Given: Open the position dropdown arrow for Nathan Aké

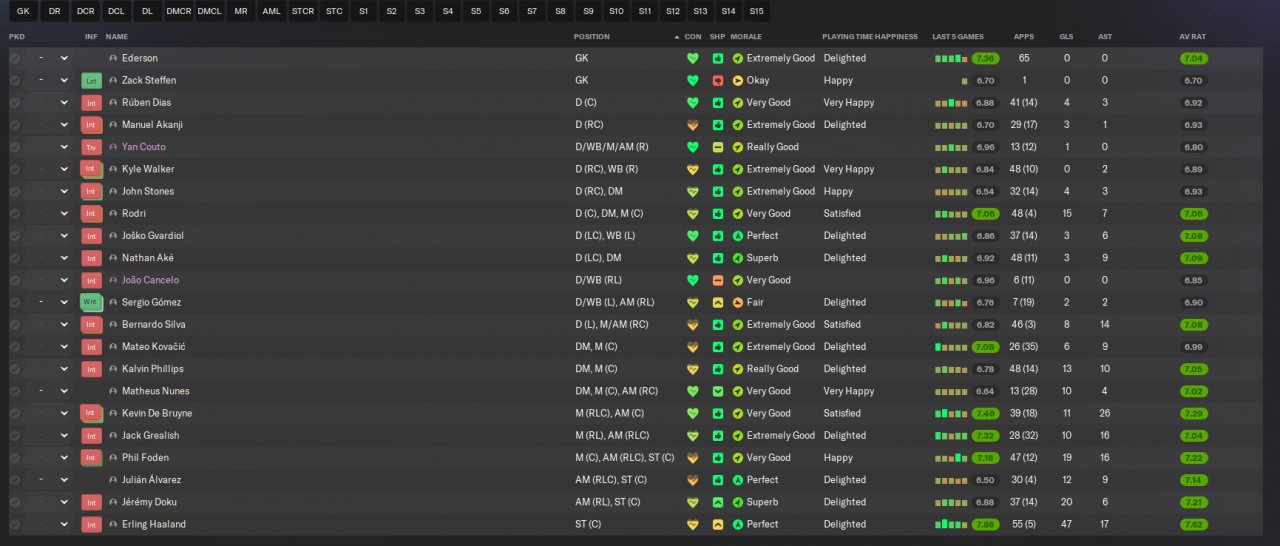Looking at the screenshot, I should coord(64,258).
